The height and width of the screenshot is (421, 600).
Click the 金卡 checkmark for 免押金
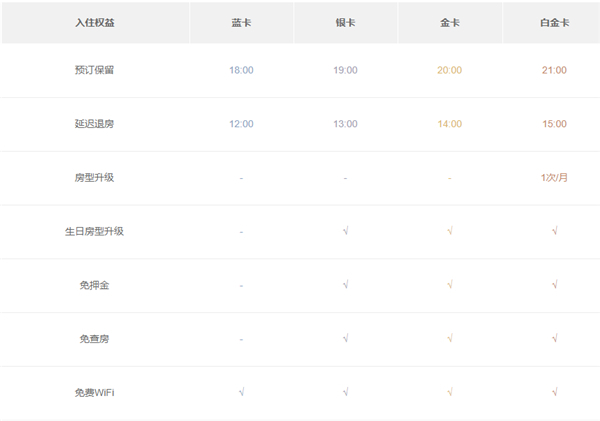[x=449, y=285]
